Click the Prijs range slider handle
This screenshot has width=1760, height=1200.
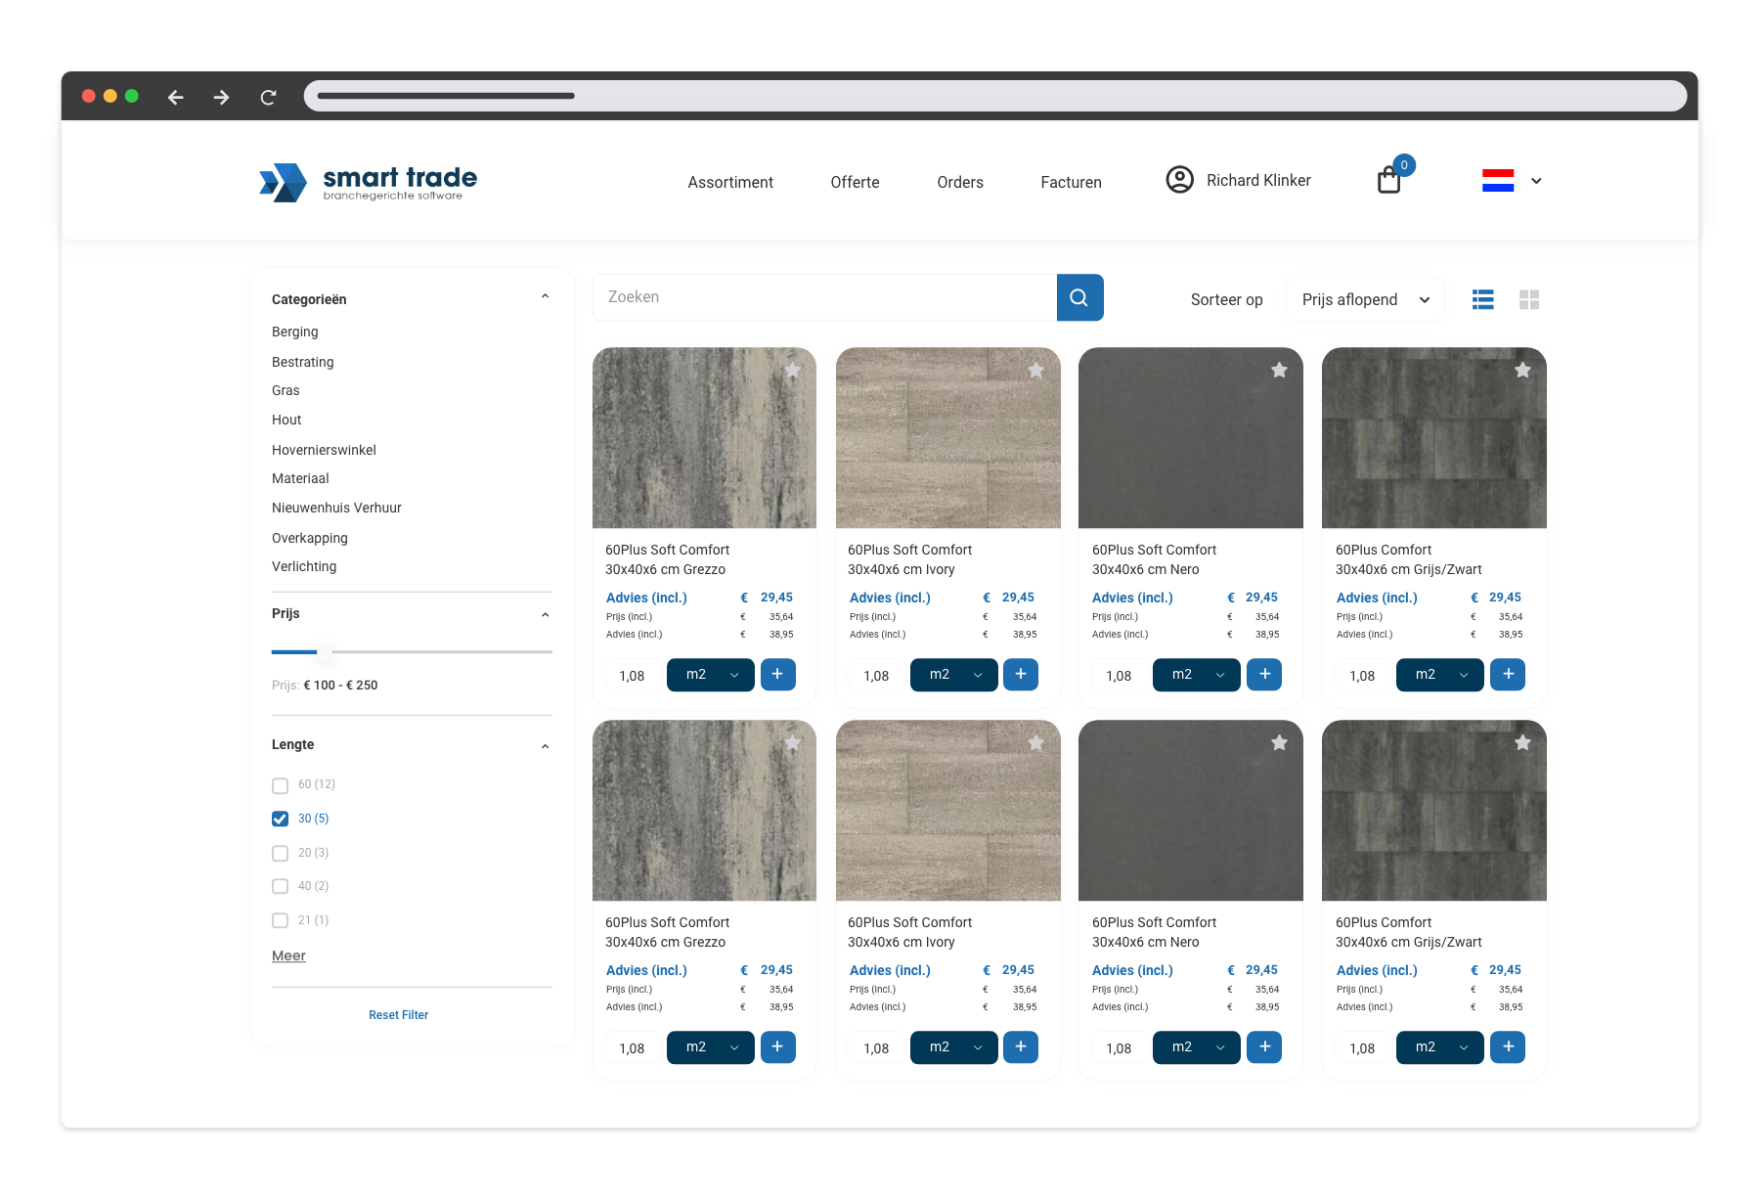click(x=324, y=652)
